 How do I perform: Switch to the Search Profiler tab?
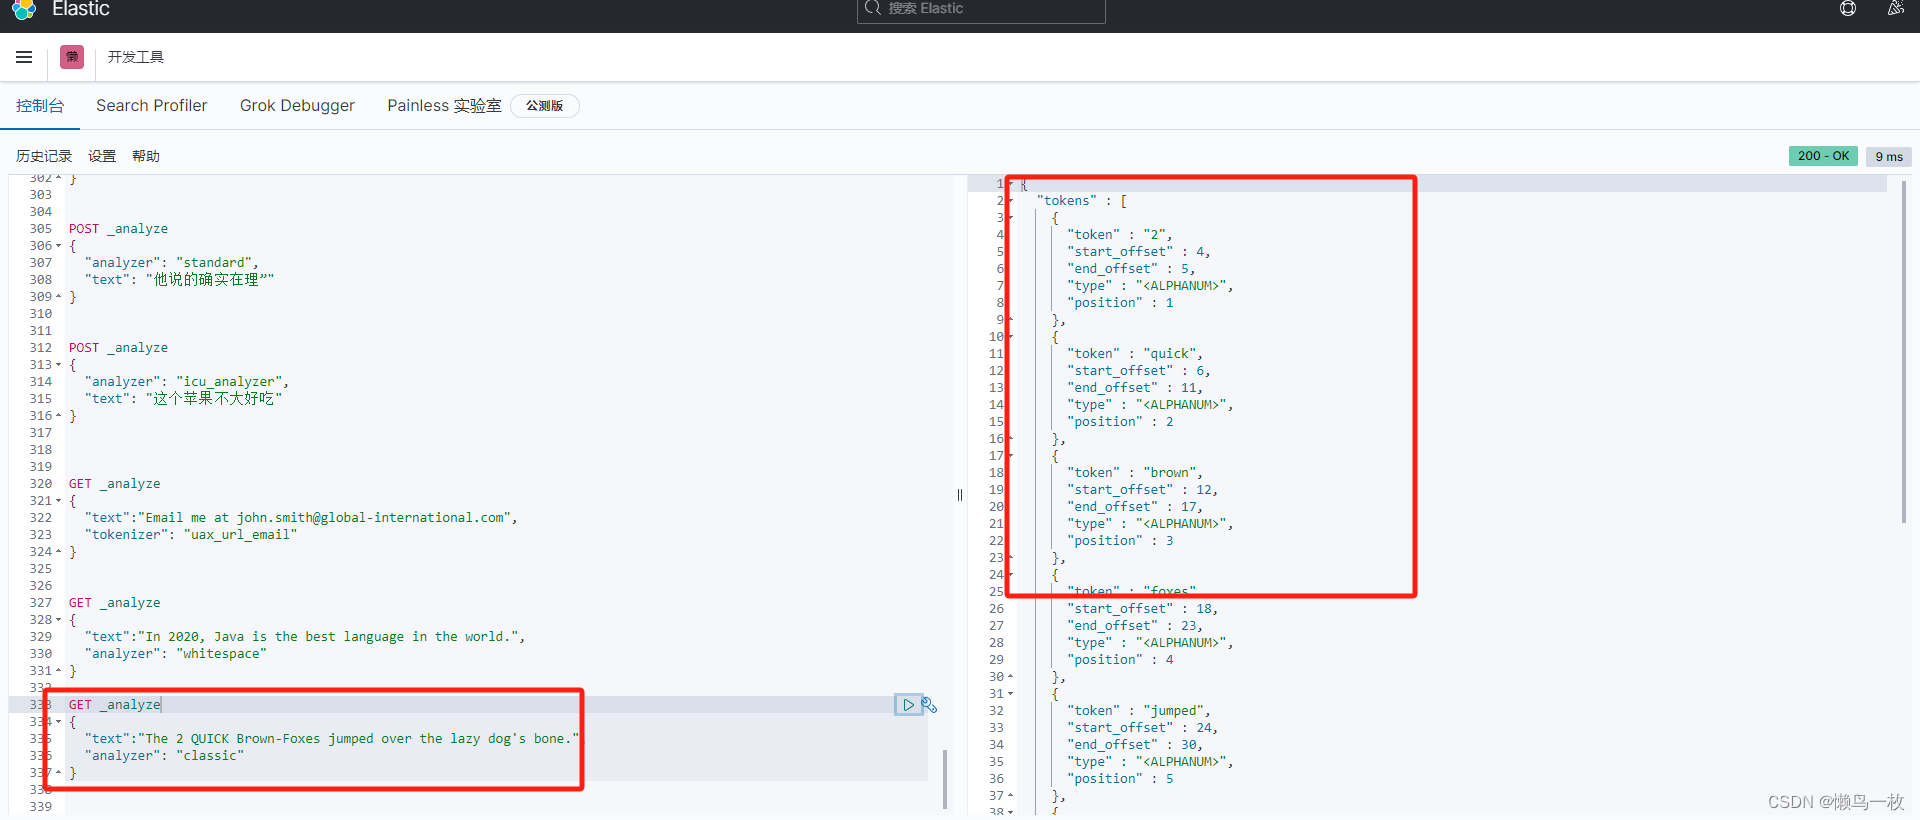[152, 105]
